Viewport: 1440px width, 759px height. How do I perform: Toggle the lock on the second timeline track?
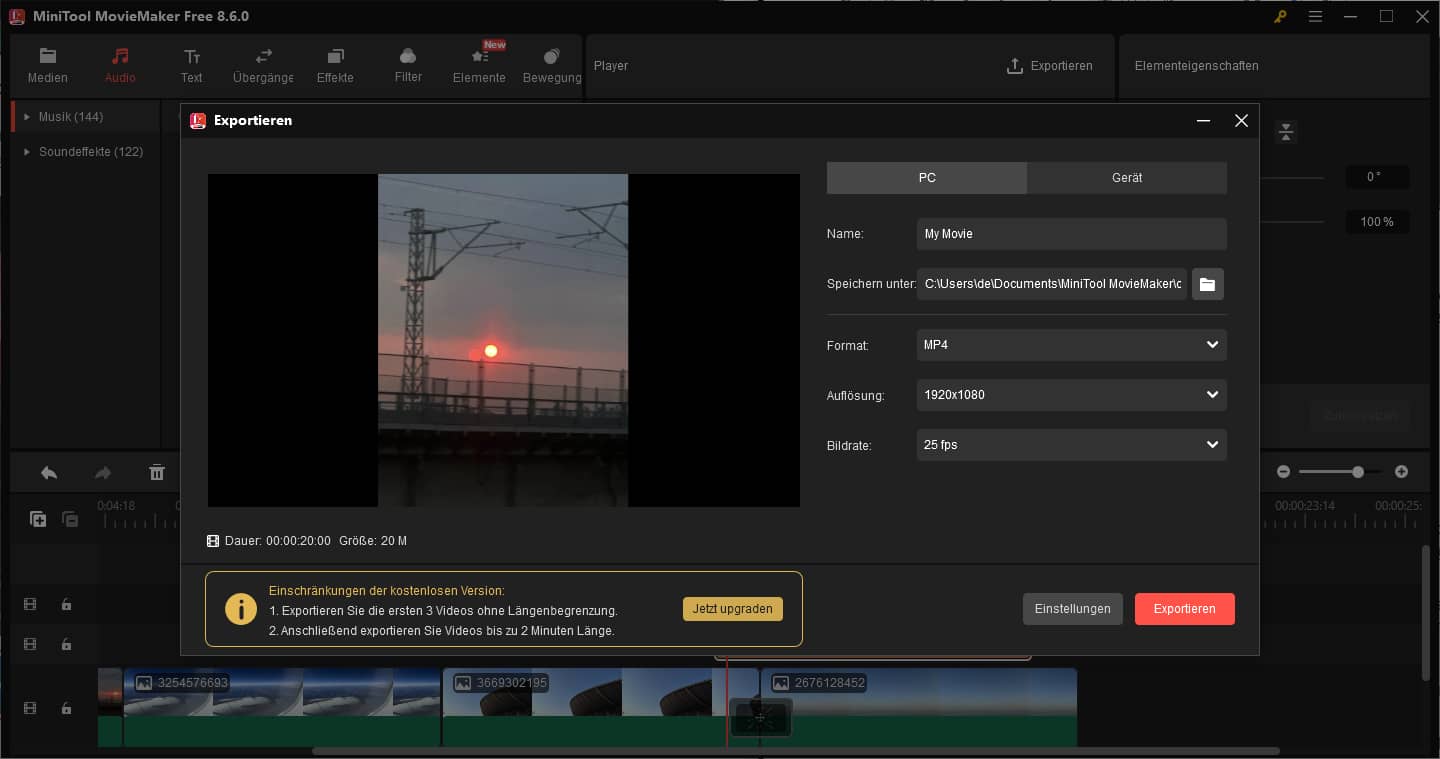(66, 644)
